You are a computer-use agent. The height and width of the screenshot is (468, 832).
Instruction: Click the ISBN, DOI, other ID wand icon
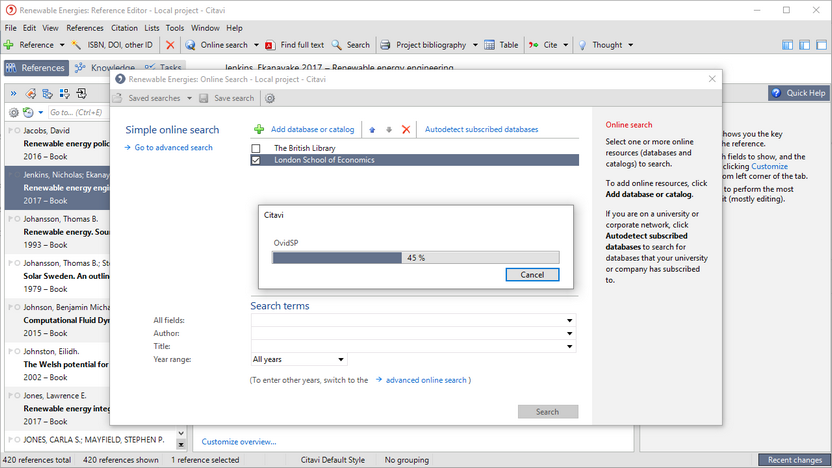(76, 45)
